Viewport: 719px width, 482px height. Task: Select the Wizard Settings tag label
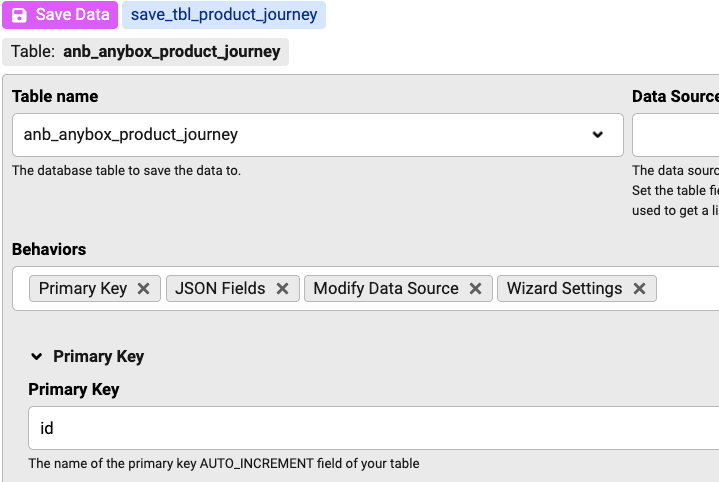[x=564, y=288]
